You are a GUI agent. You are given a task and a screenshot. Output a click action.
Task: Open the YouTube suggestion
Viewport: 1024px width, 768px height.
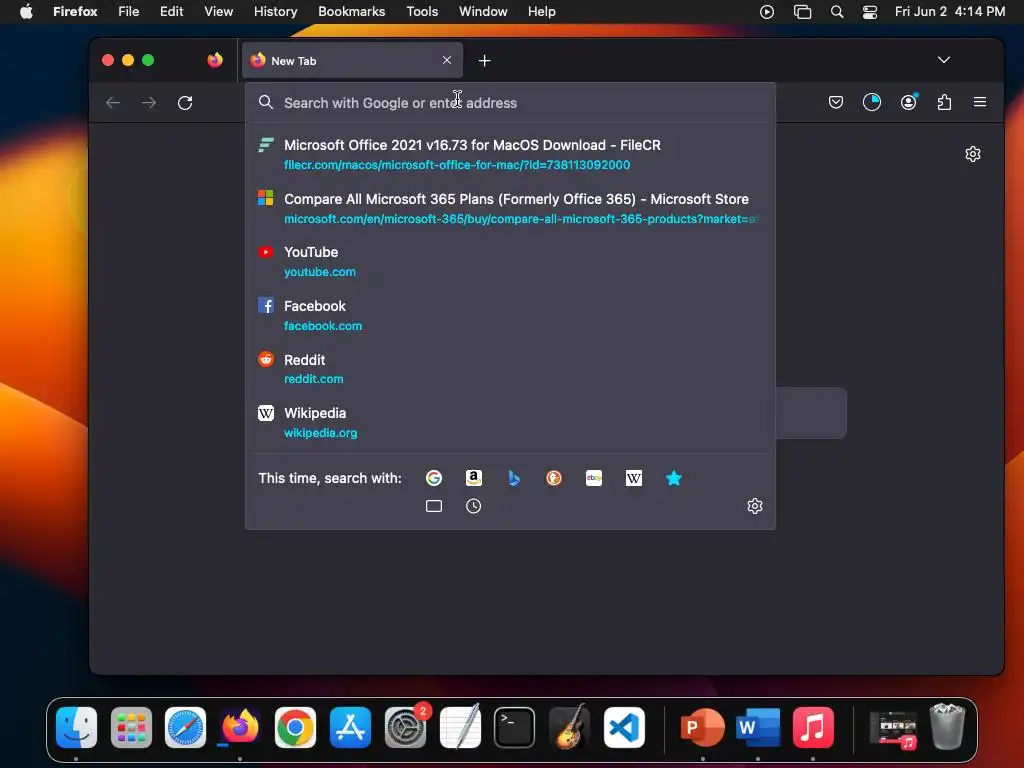510,261
